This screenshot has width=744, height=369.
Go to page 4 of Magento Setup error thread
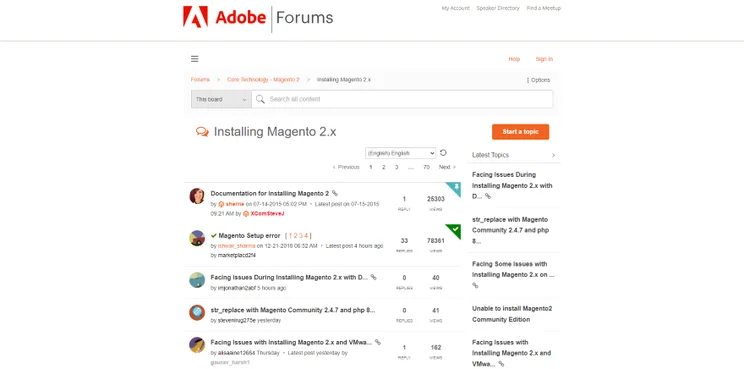click(x=306, y=236)
